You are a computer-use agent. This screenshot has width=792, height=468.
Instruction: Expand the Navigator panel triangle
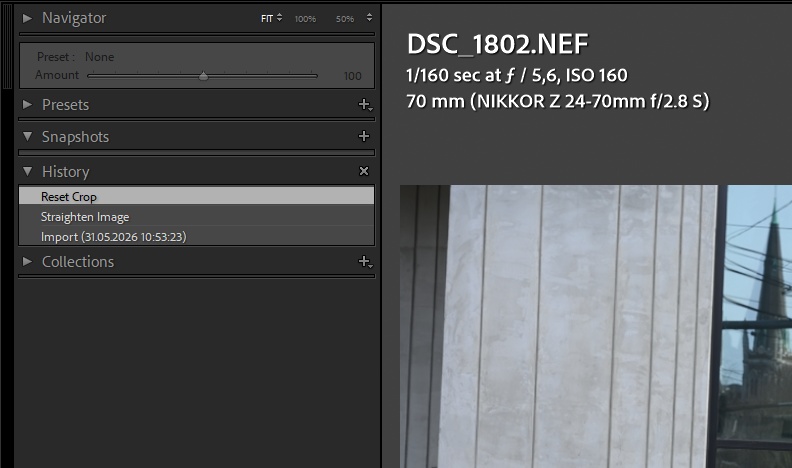27,18
